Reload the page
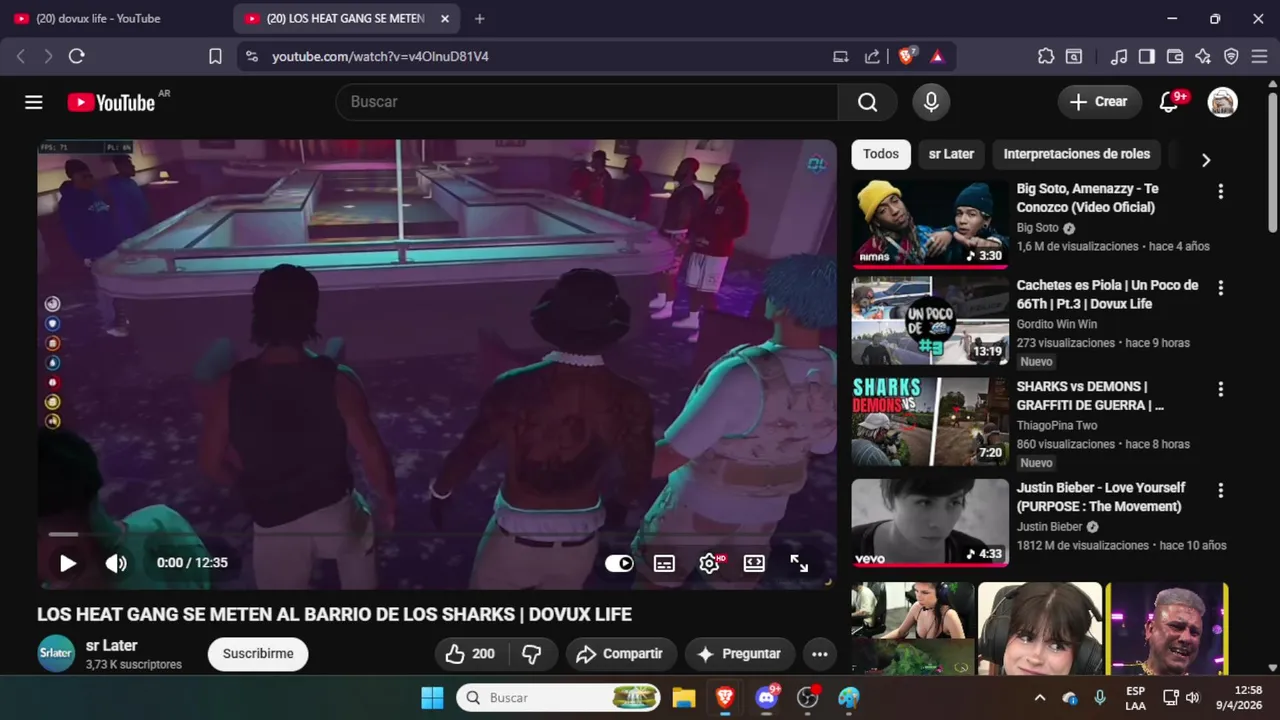Screen dimensions: 1280x720 click(x=76, y=57)
